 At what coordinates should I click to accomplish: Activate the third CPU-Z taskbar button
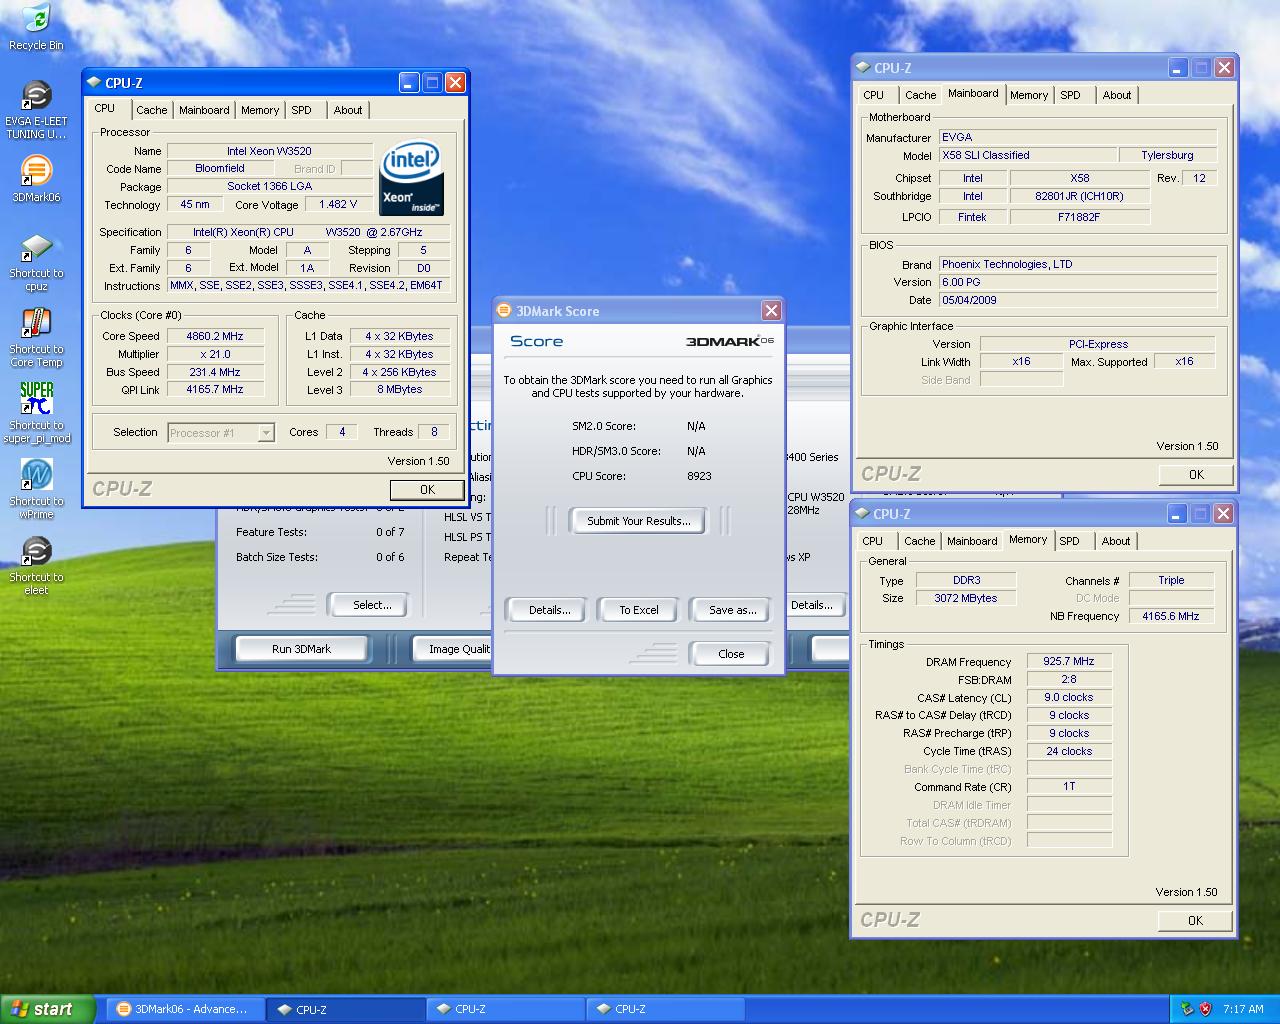pos(665,1009)
